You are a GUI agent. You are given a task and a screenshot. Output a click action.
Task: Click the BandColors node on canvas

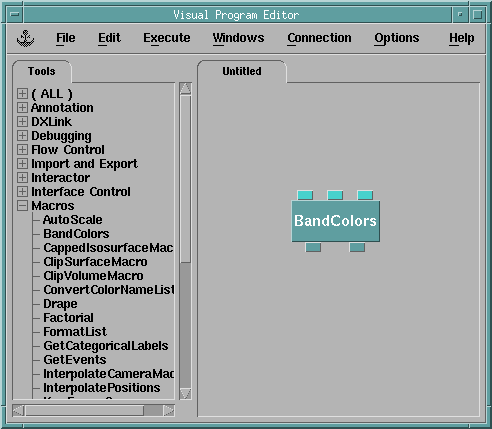[336, 221]
